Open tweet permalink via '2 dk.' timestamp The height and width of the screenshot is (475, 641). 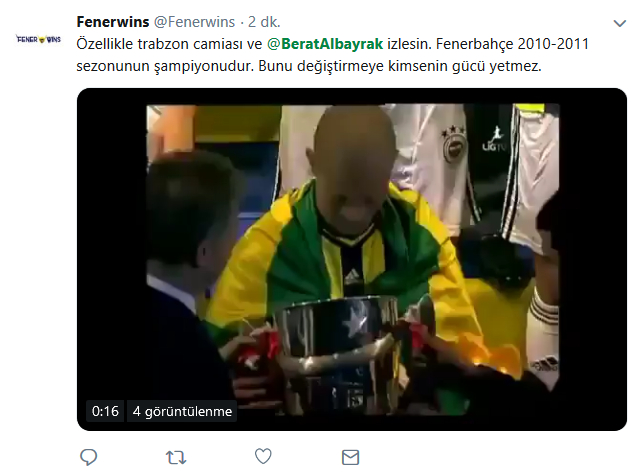coord(264,22)
